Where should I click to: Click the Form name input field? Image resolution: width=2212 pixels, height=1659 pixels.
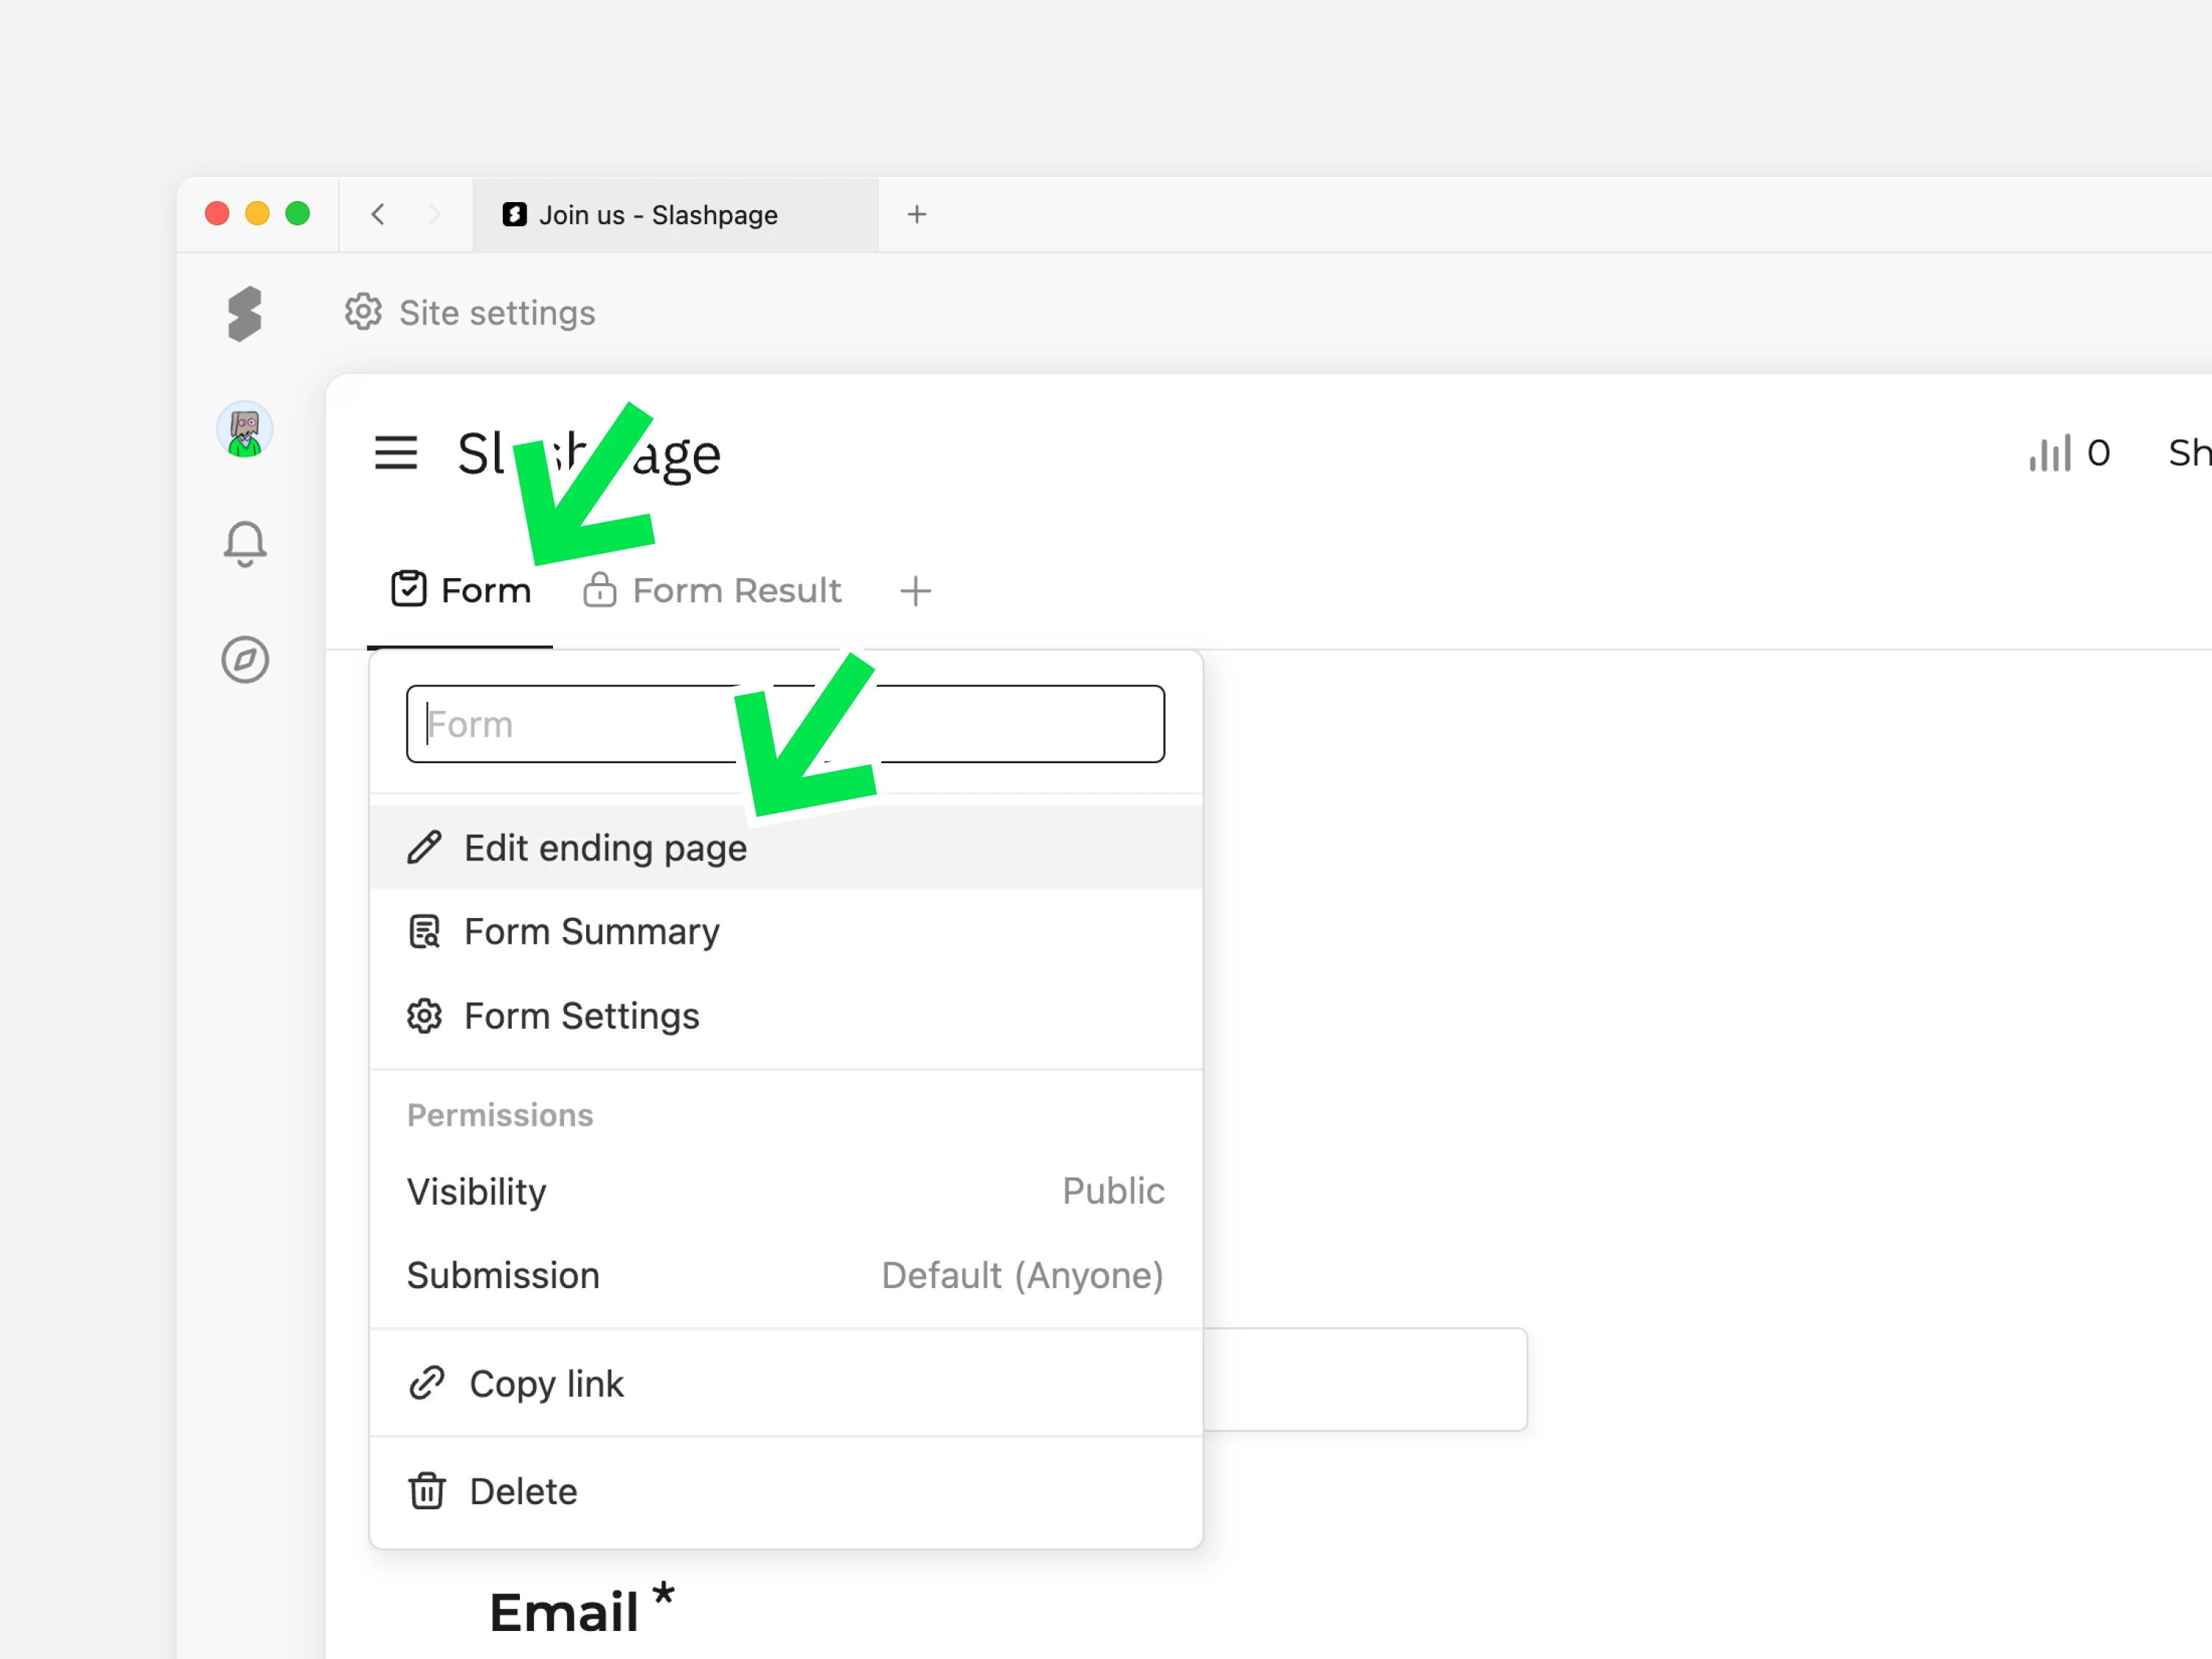785,724
